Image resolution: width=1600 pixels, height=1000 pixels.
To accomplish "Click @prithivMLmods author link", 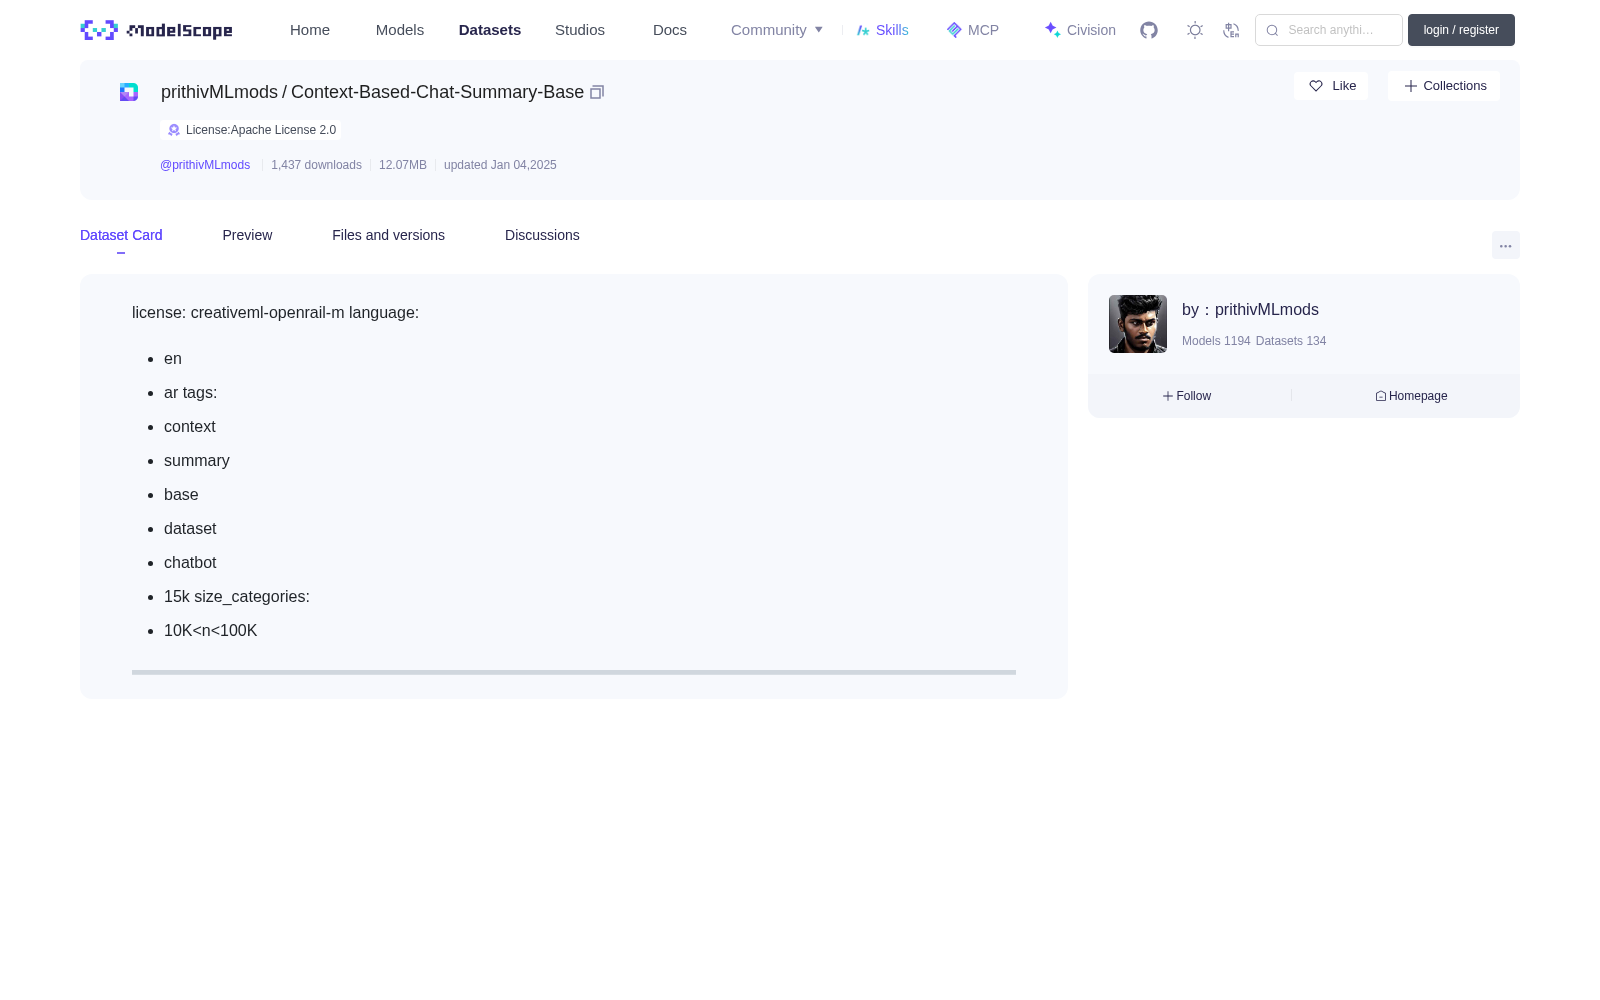I will pyautogui.click(x=205, y=165).
